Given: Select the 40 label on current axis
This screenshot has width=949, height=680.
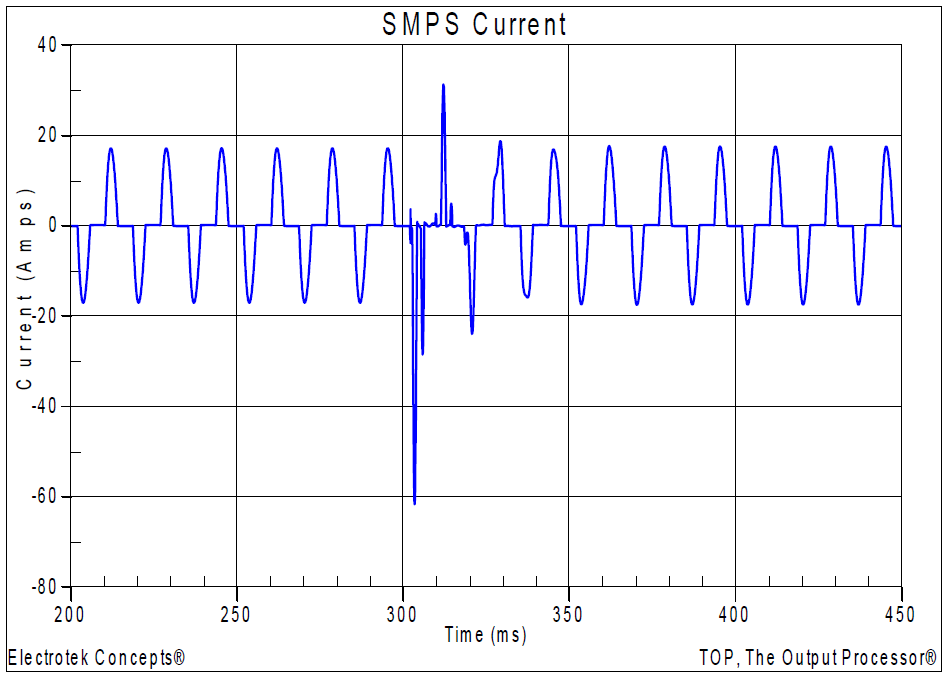Looking at the screenshot, I should click(49, 45).
